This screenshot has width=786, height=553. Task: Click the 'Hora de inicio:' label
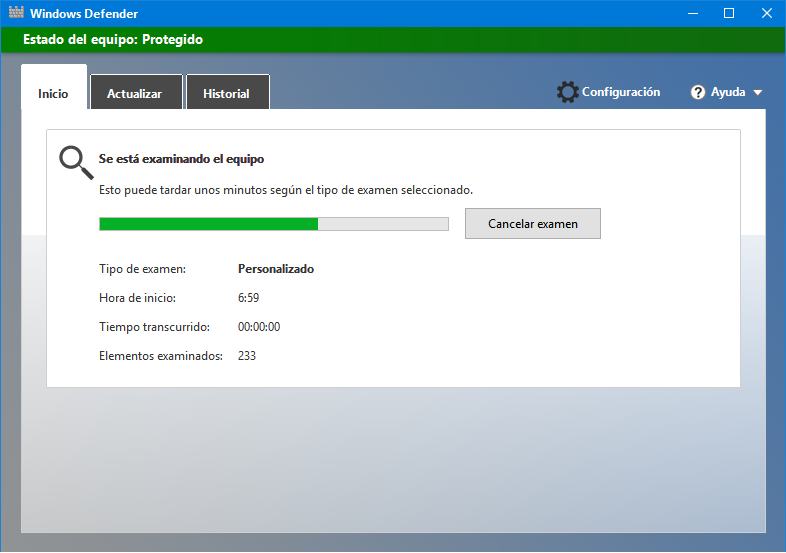coord(137,298)
